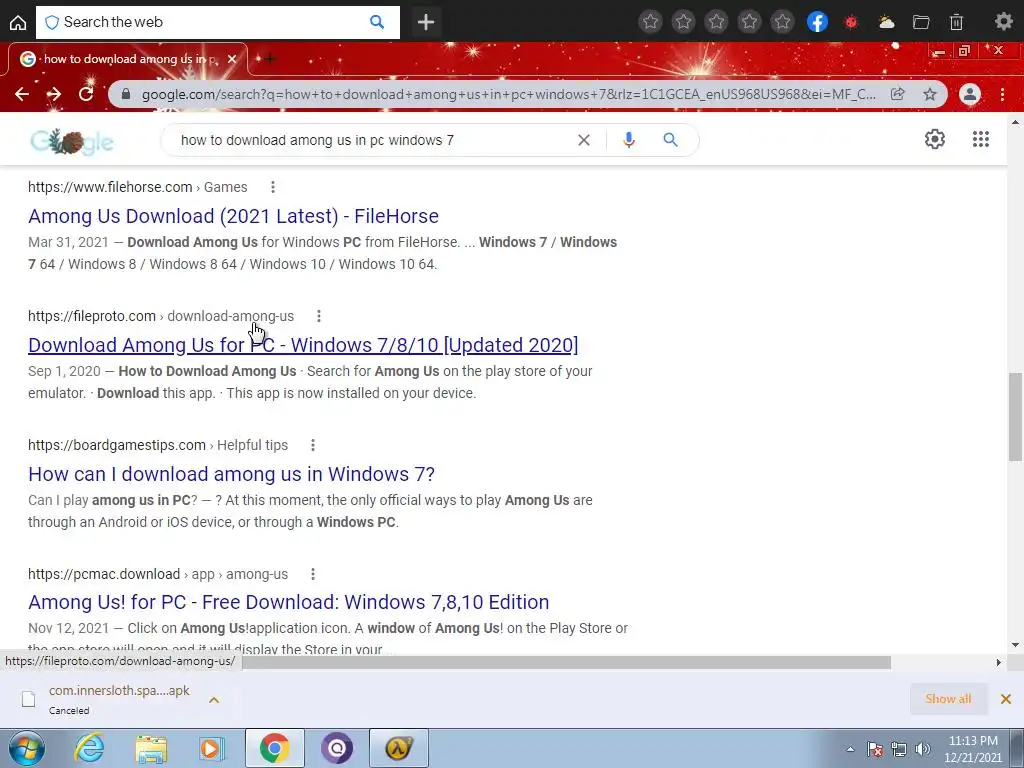The image size is (1024, 768).
Task: Close the 'how to download among us' tab
Action: click(232, 59)
